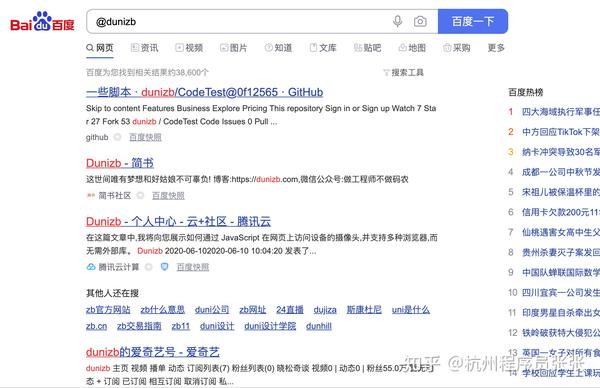Click related search zb交易指南
The width and height of the screenshot is (600, 388).
tap(139, 326)
